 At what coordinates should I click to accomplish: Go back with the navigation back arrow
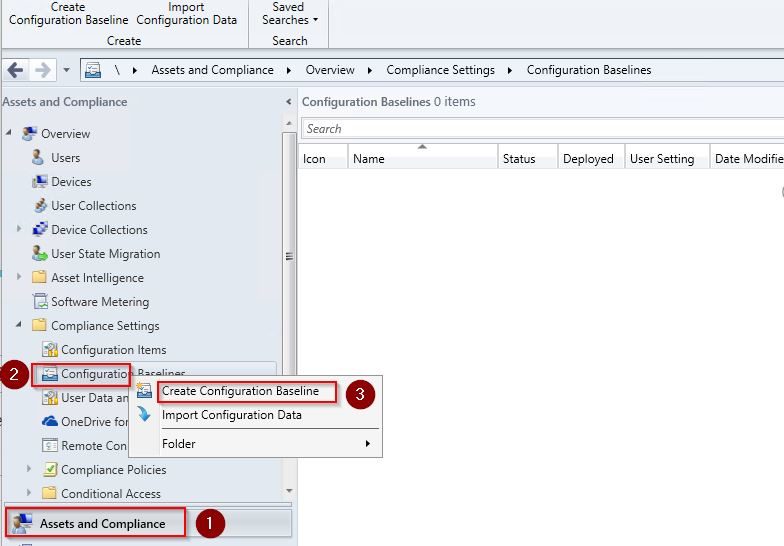point(16,70)
